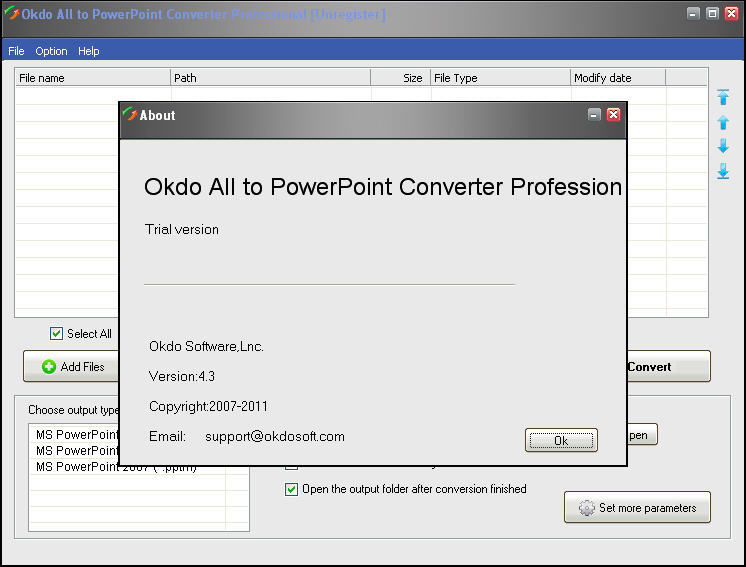The image size is (746, 567).
Task: Click the Move to bottom arrow icon
Action: click(723, 171)
